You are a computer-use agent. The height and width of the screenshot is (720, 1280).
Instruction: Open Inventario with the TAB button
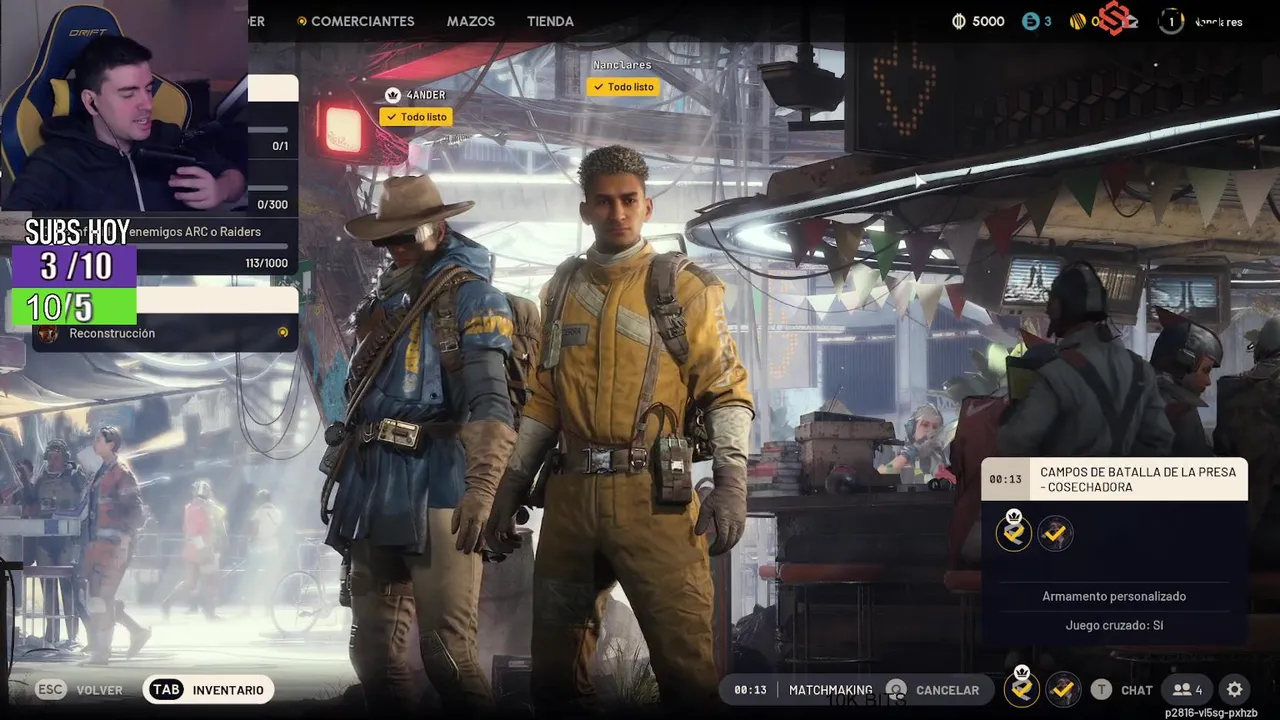209,690
